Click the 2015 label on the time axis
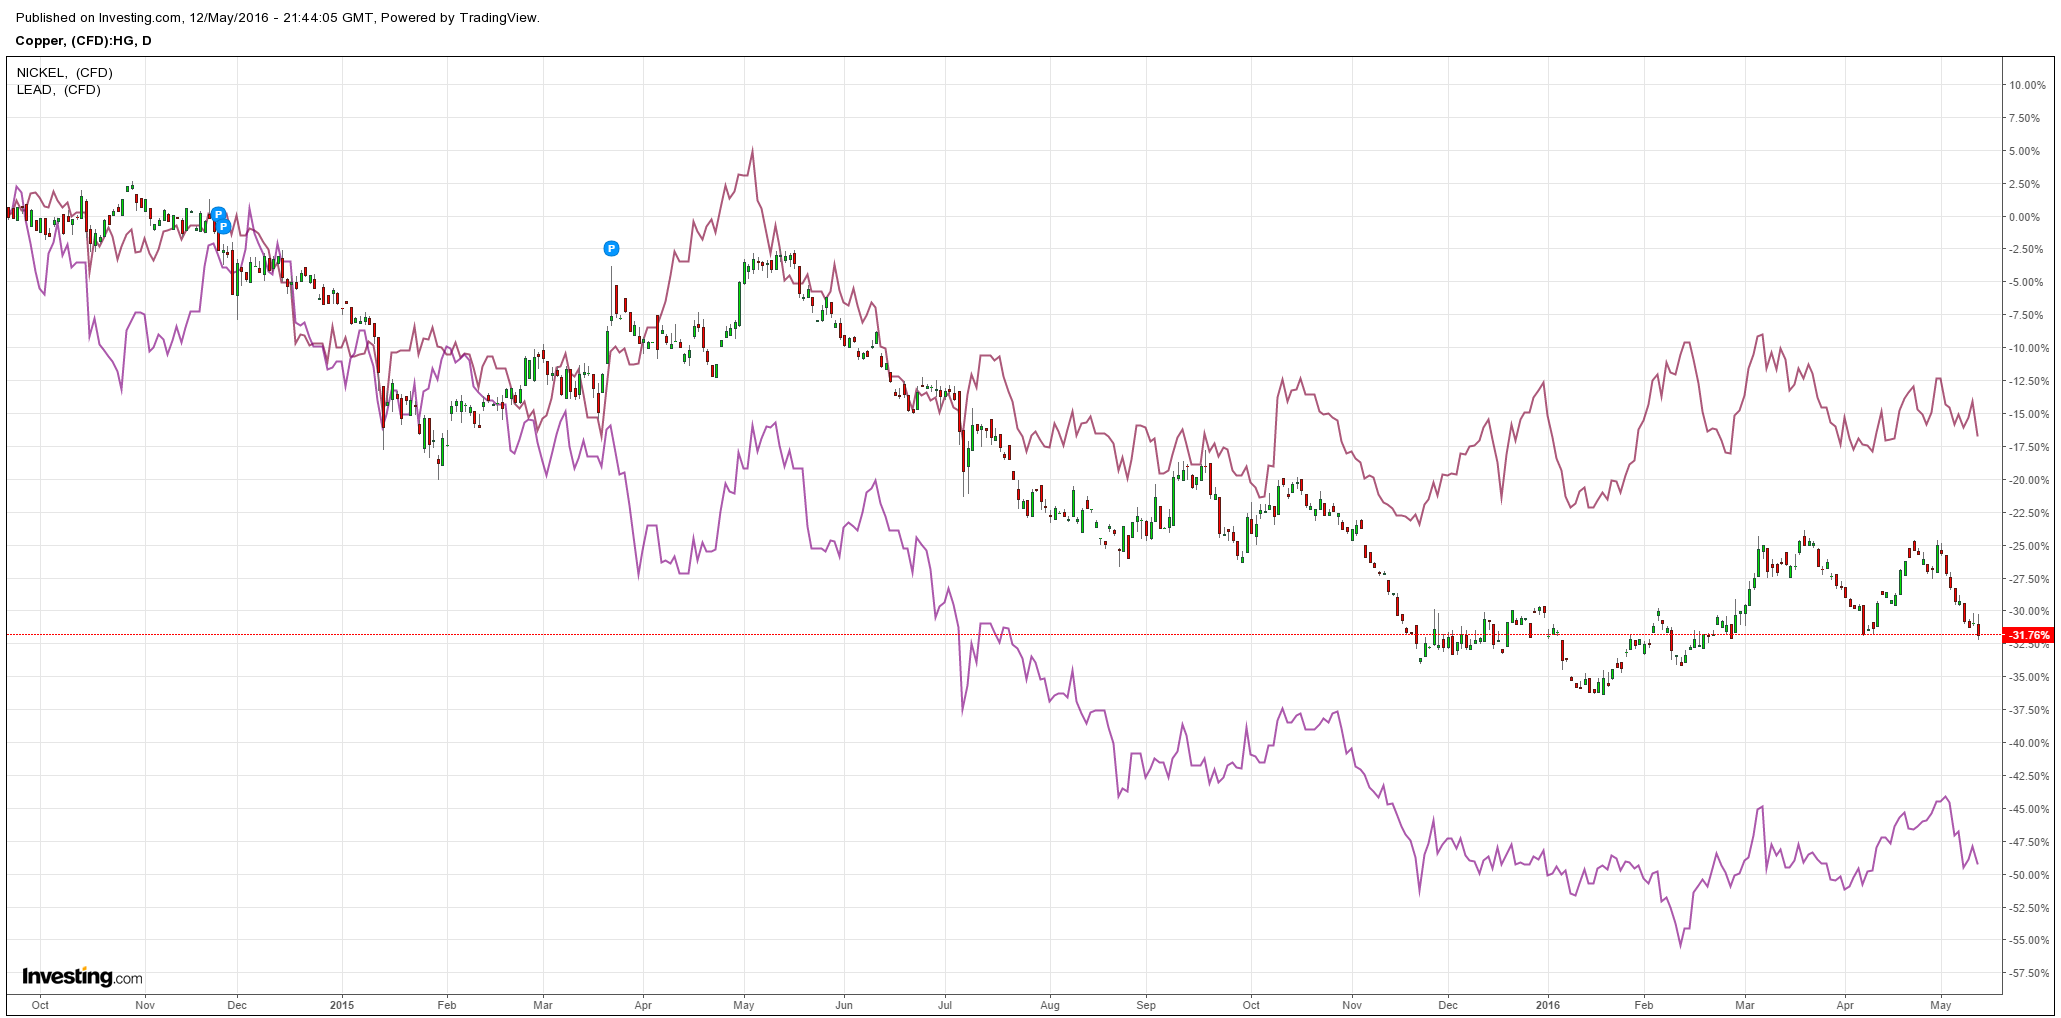Image resolution: width=2061 pixels, height=1018 pixels. pos(342,1005)
